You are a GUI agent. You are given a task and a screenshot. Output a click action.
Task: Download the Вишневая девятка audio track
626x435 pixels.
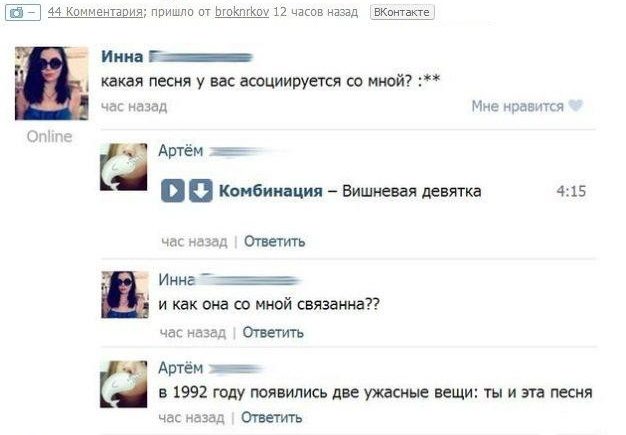coord(200,191)
